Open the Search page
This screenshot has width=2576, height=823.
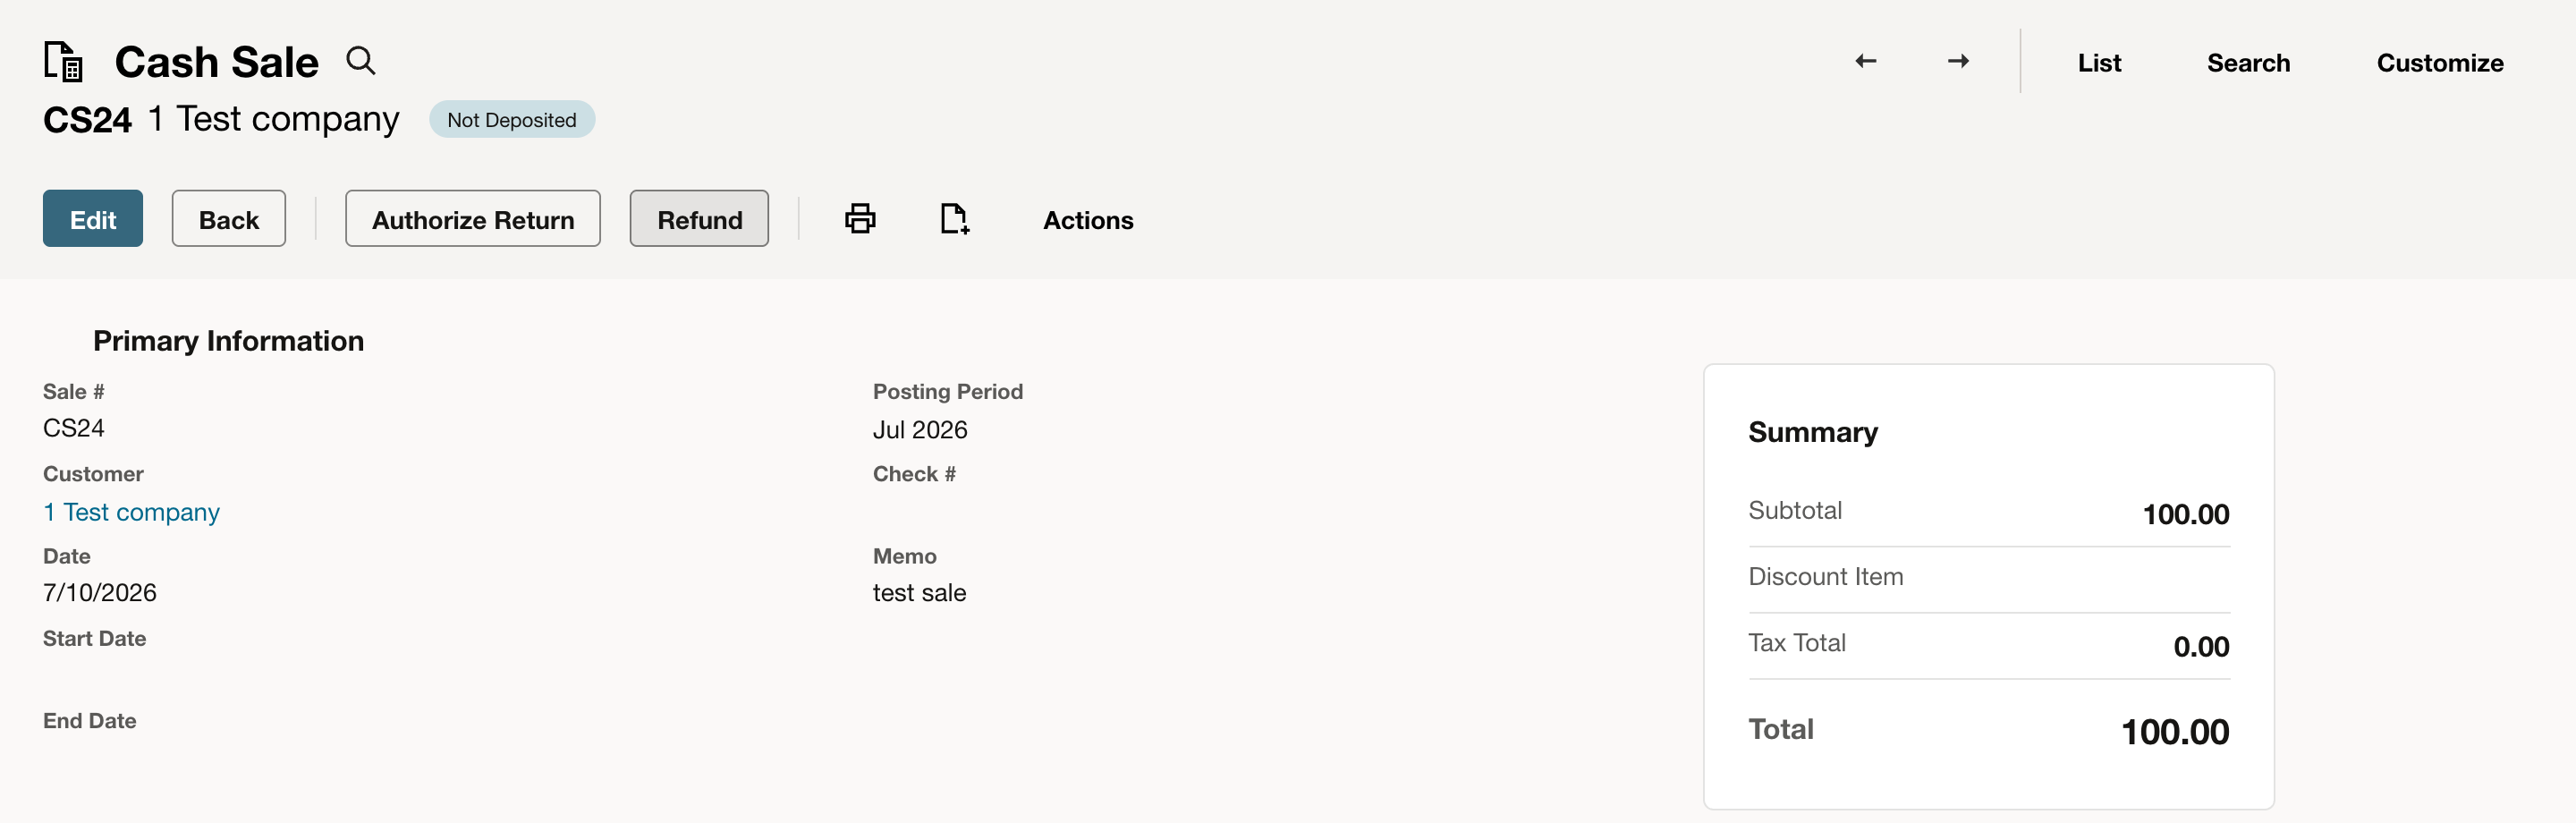pyautogui.click(x=2248, y=63)
